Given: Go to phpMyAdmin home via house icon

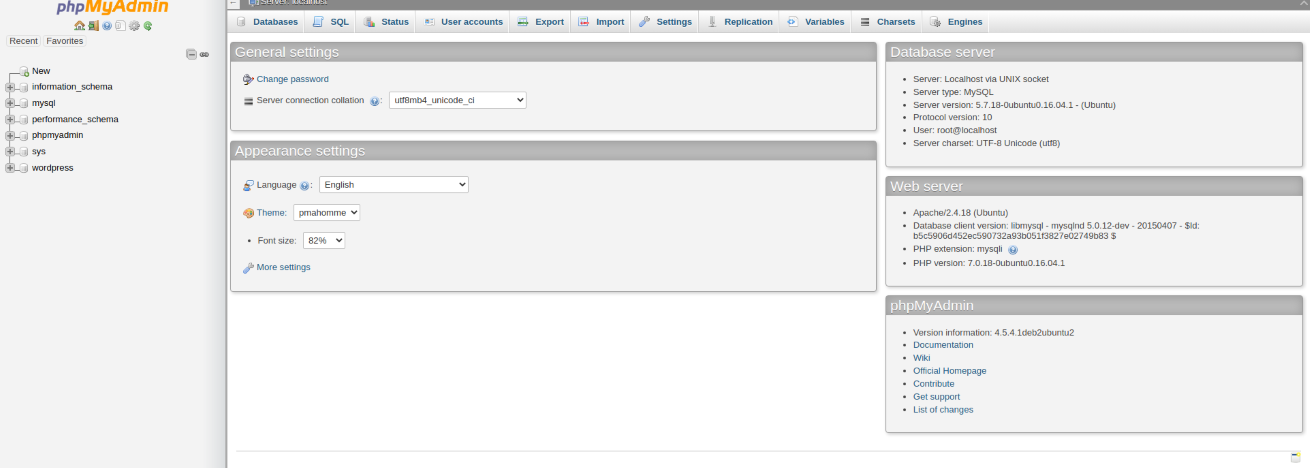Looking at the screenshot, I should 79,26.
